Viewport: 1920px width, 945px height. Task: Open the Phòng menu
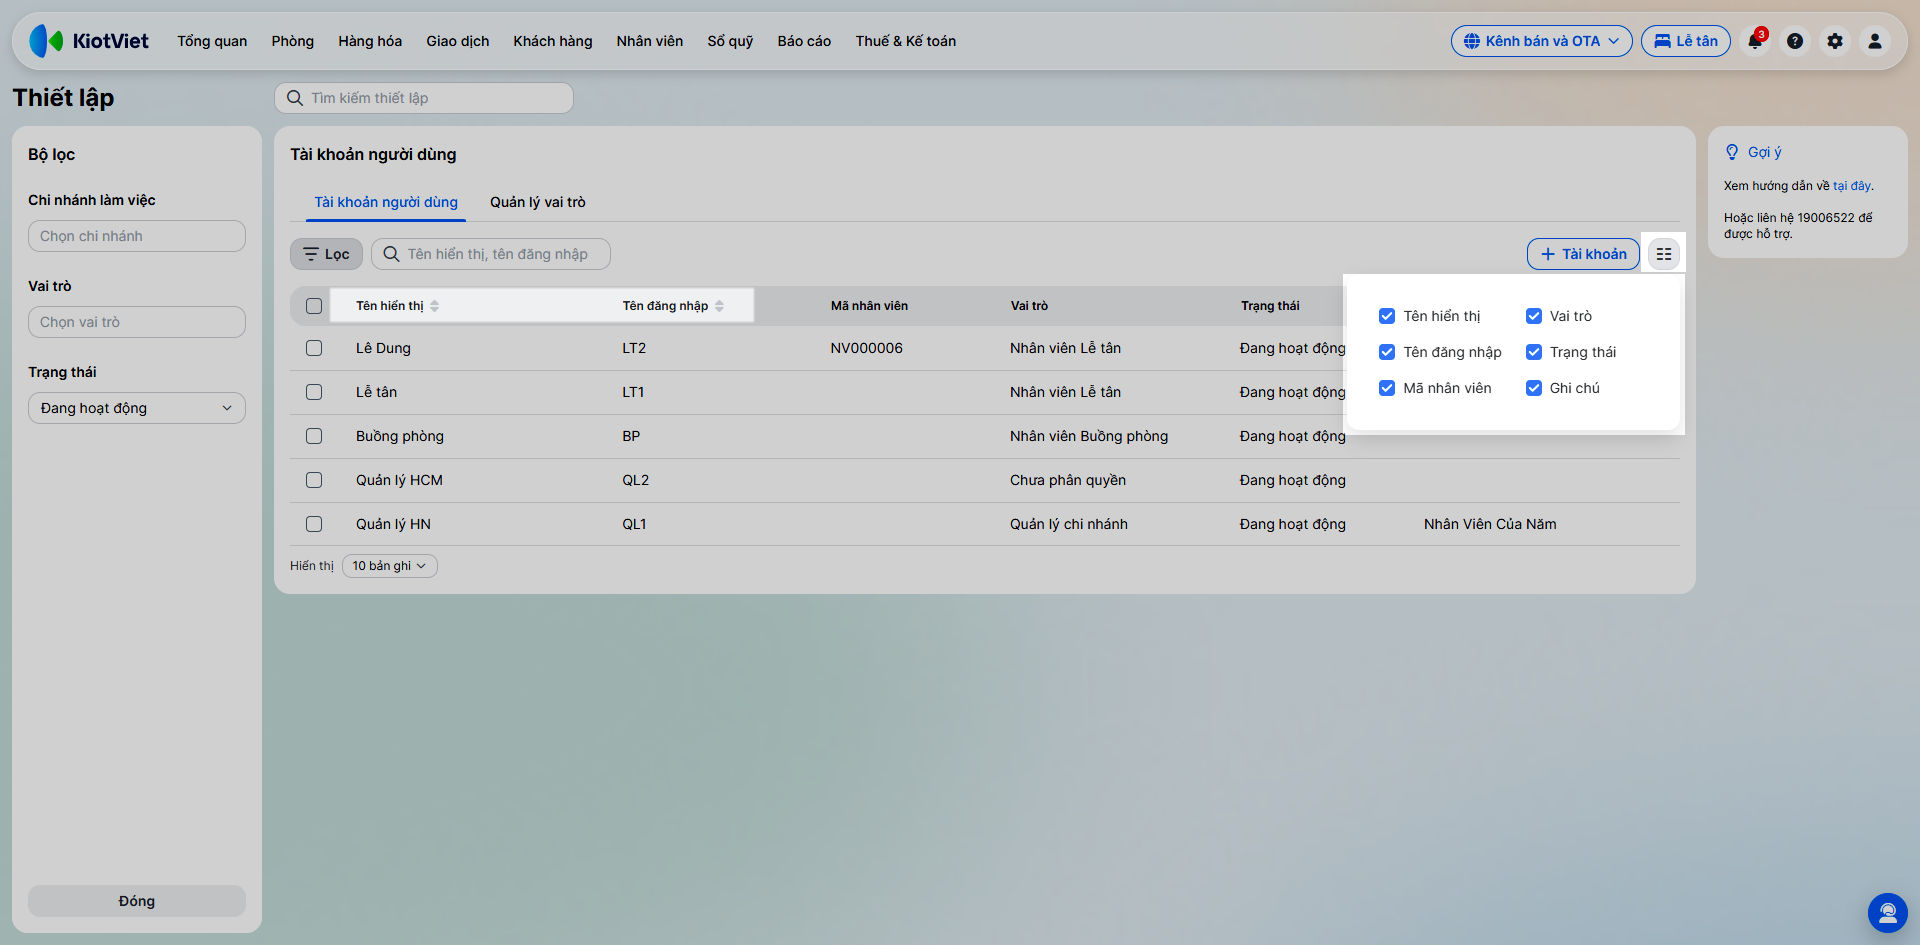click(x=293, y=41)
